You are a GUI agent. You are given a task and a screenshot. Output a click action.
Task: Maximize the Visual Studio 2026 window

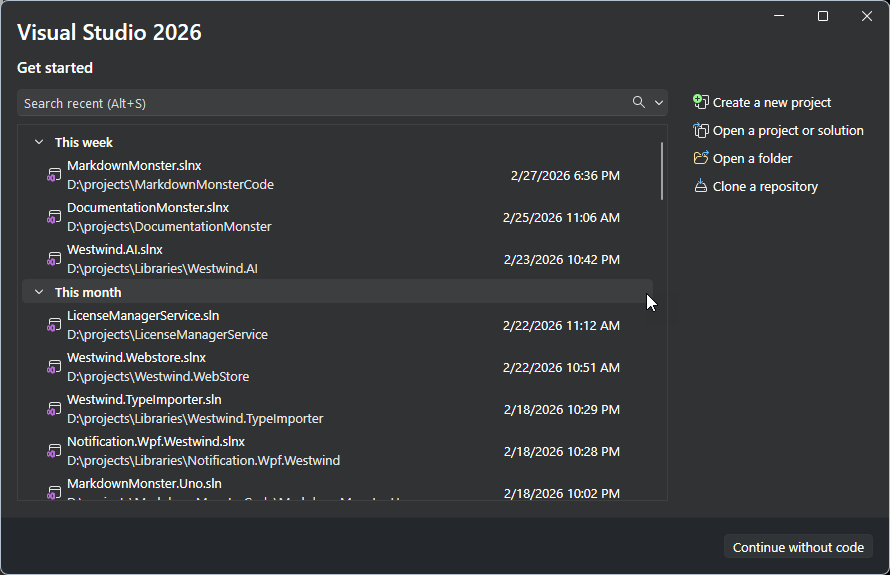click(x=822, y=16)
